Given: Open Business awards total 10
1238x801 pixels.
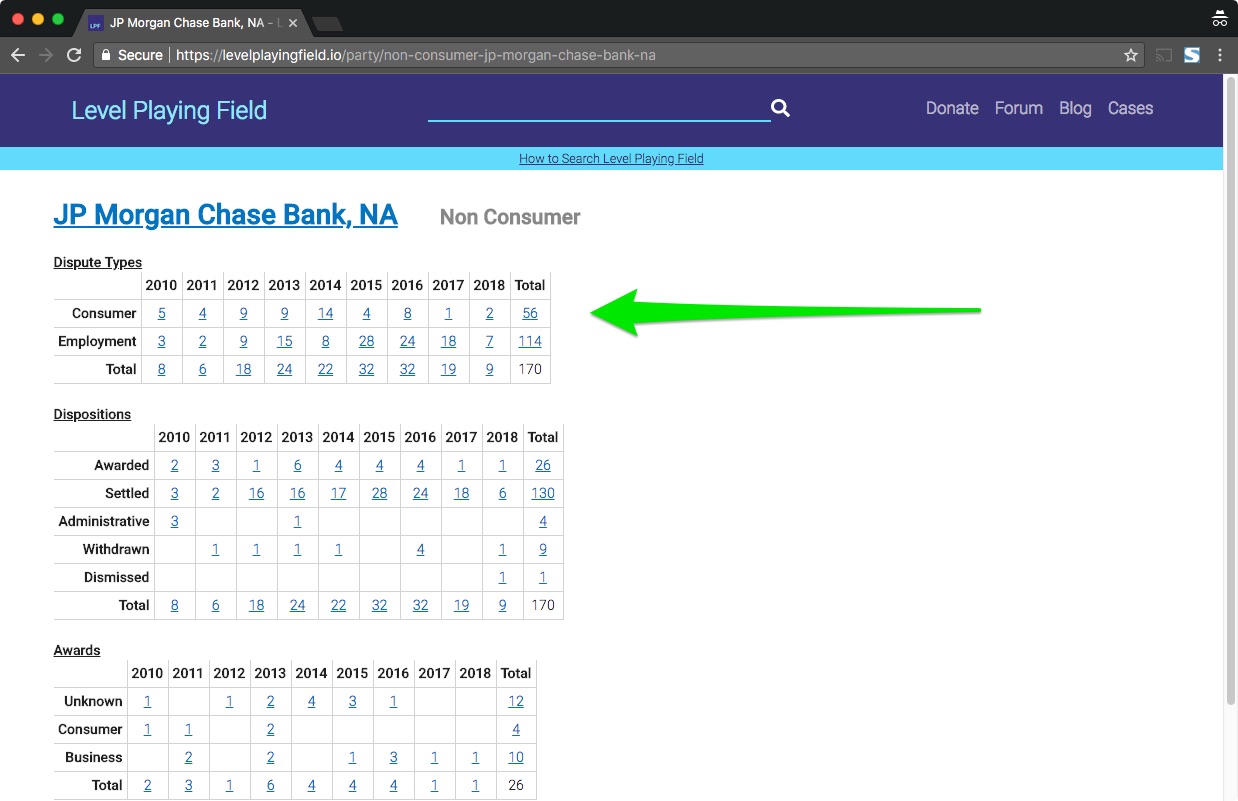Looking at the screenshot, I should point(516,757).
